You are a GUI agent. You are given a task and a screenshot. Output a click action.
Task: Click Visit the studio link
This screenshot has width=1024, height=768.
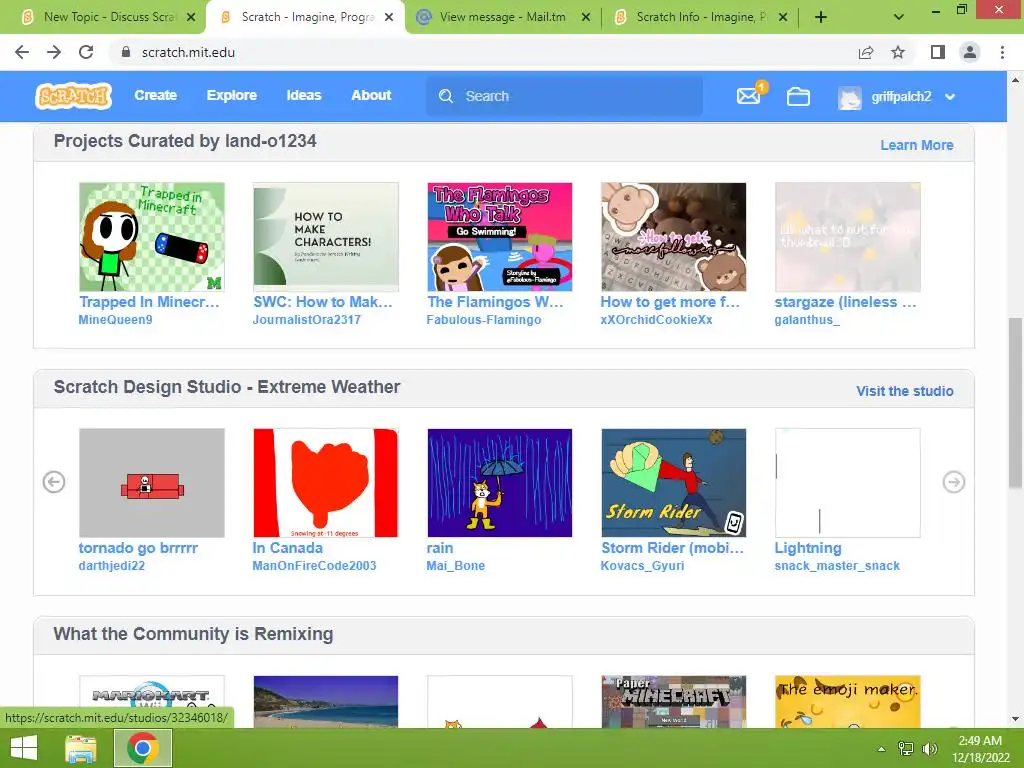tap(904, 391)
